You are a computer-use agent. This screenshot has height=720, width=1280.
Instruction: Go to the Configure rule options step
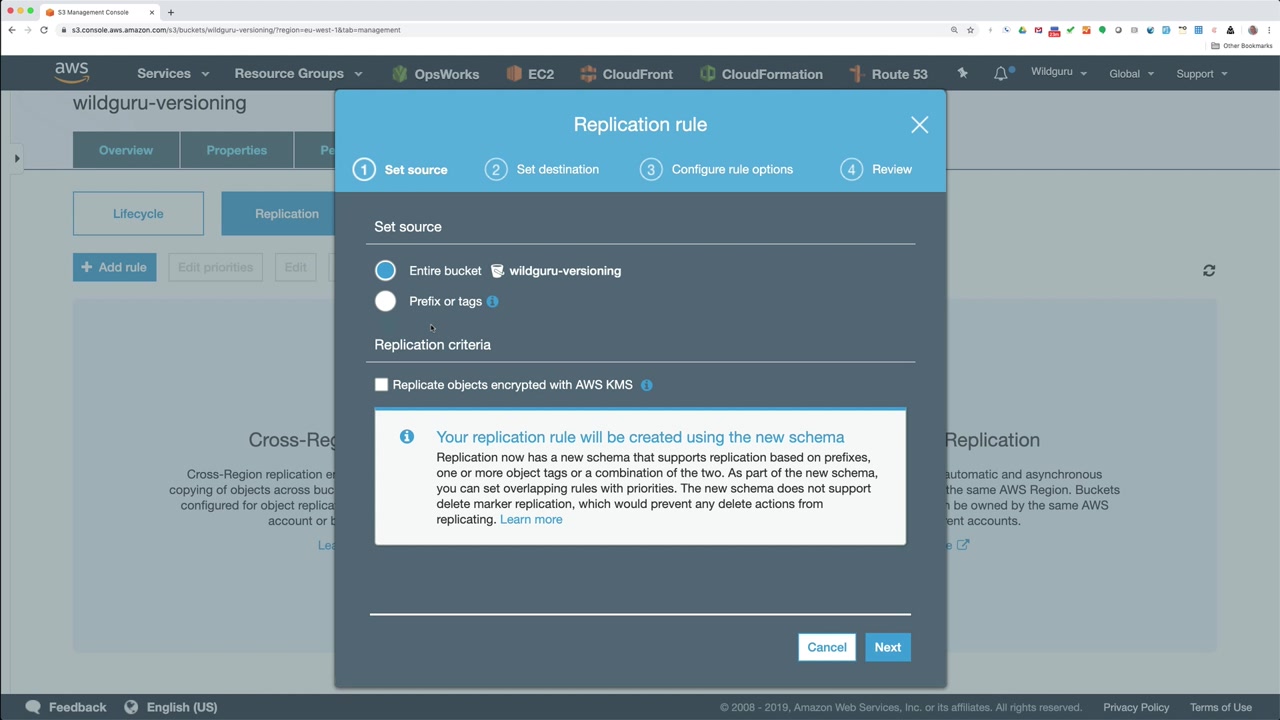[x=716, y=170]
